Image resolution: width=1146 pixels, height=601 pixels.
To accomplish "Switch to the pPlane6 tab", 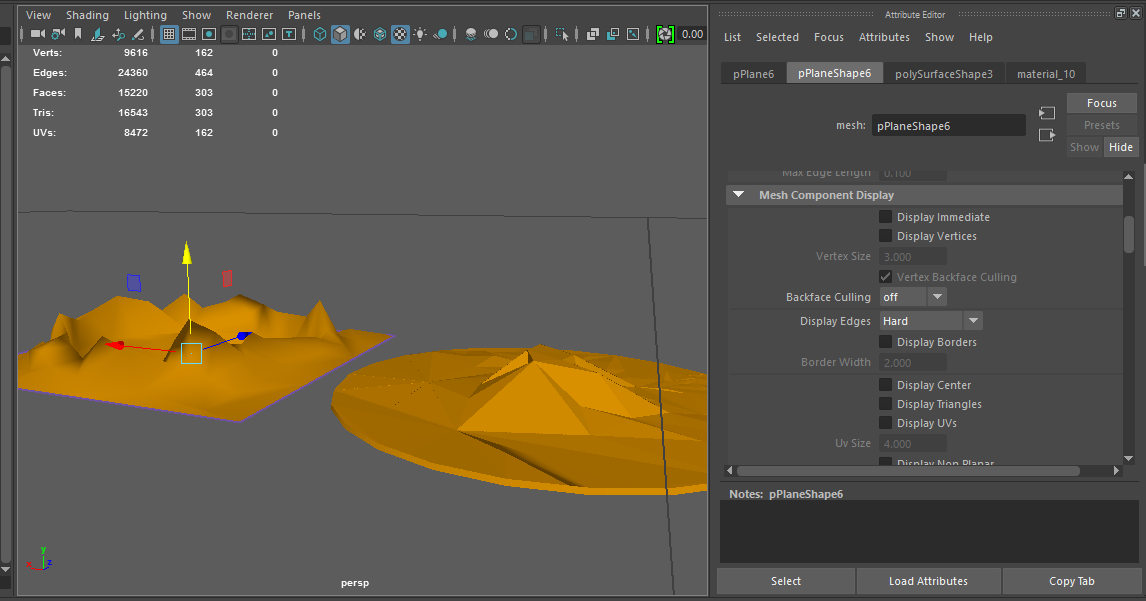I will 754,73.
